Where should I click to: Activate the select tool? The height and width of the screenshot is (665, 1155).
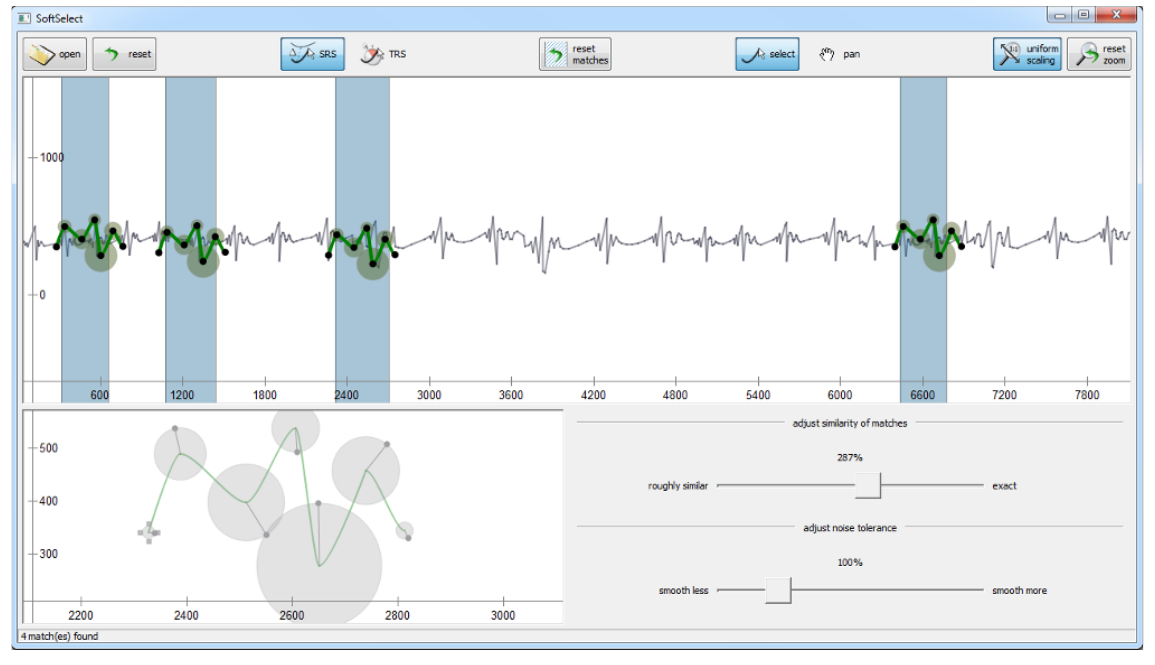pos(767,54)
